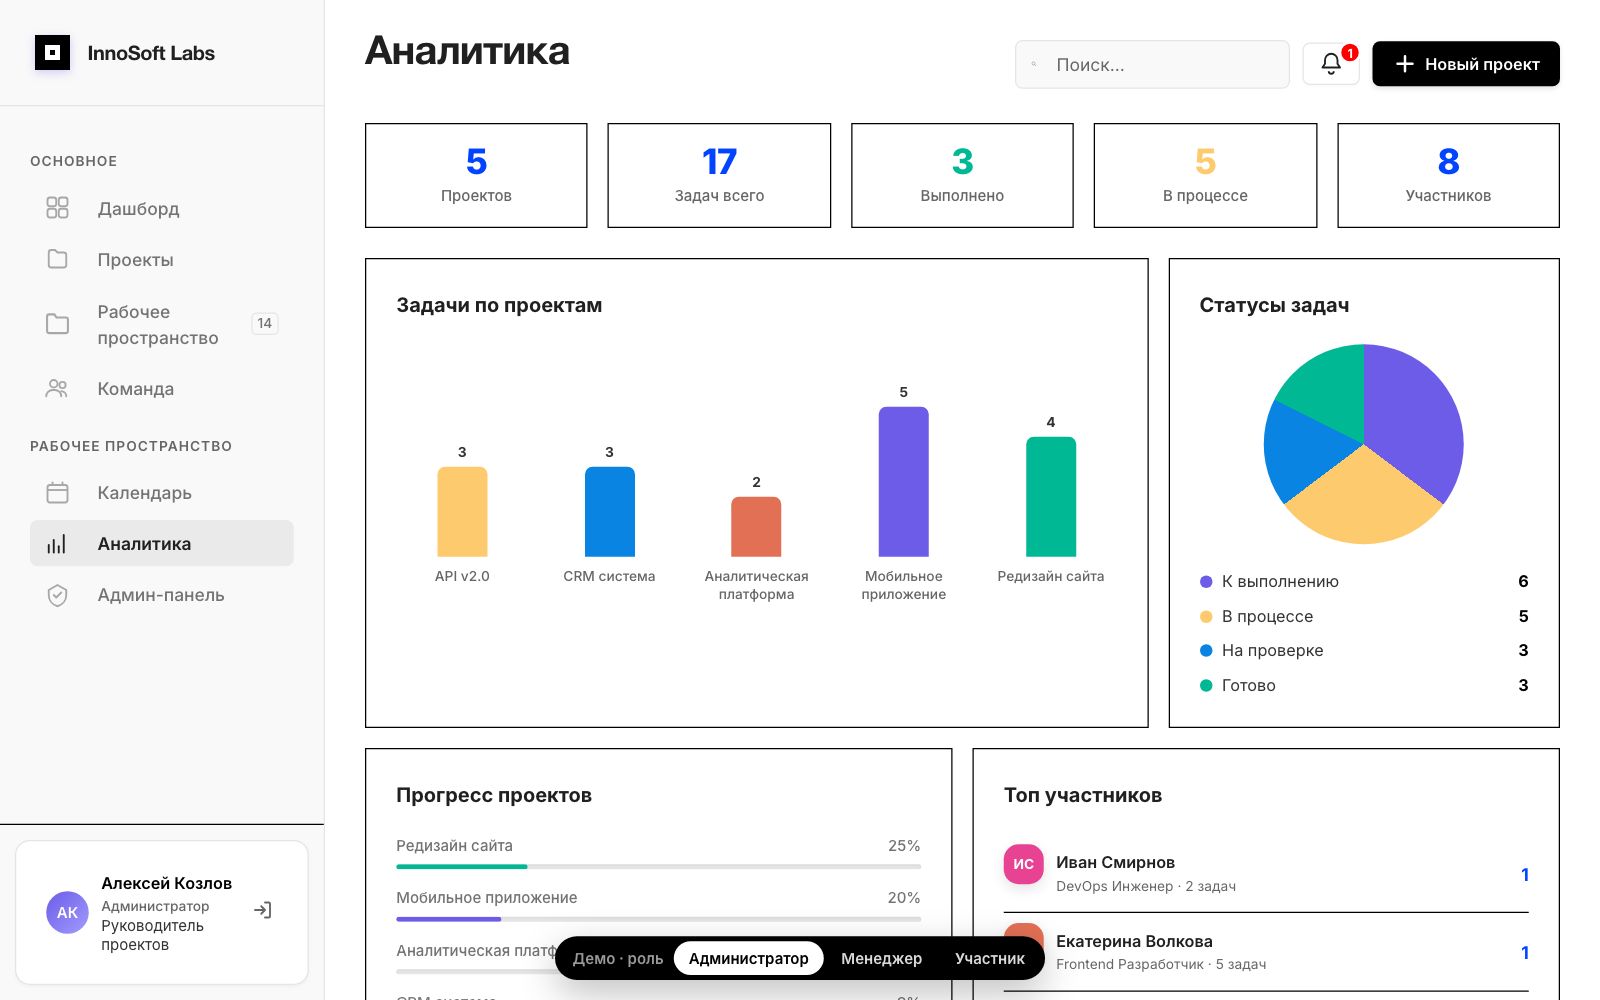Click the Новый проект button
Screen dimensions: 1600x1000
[1466, 64]
